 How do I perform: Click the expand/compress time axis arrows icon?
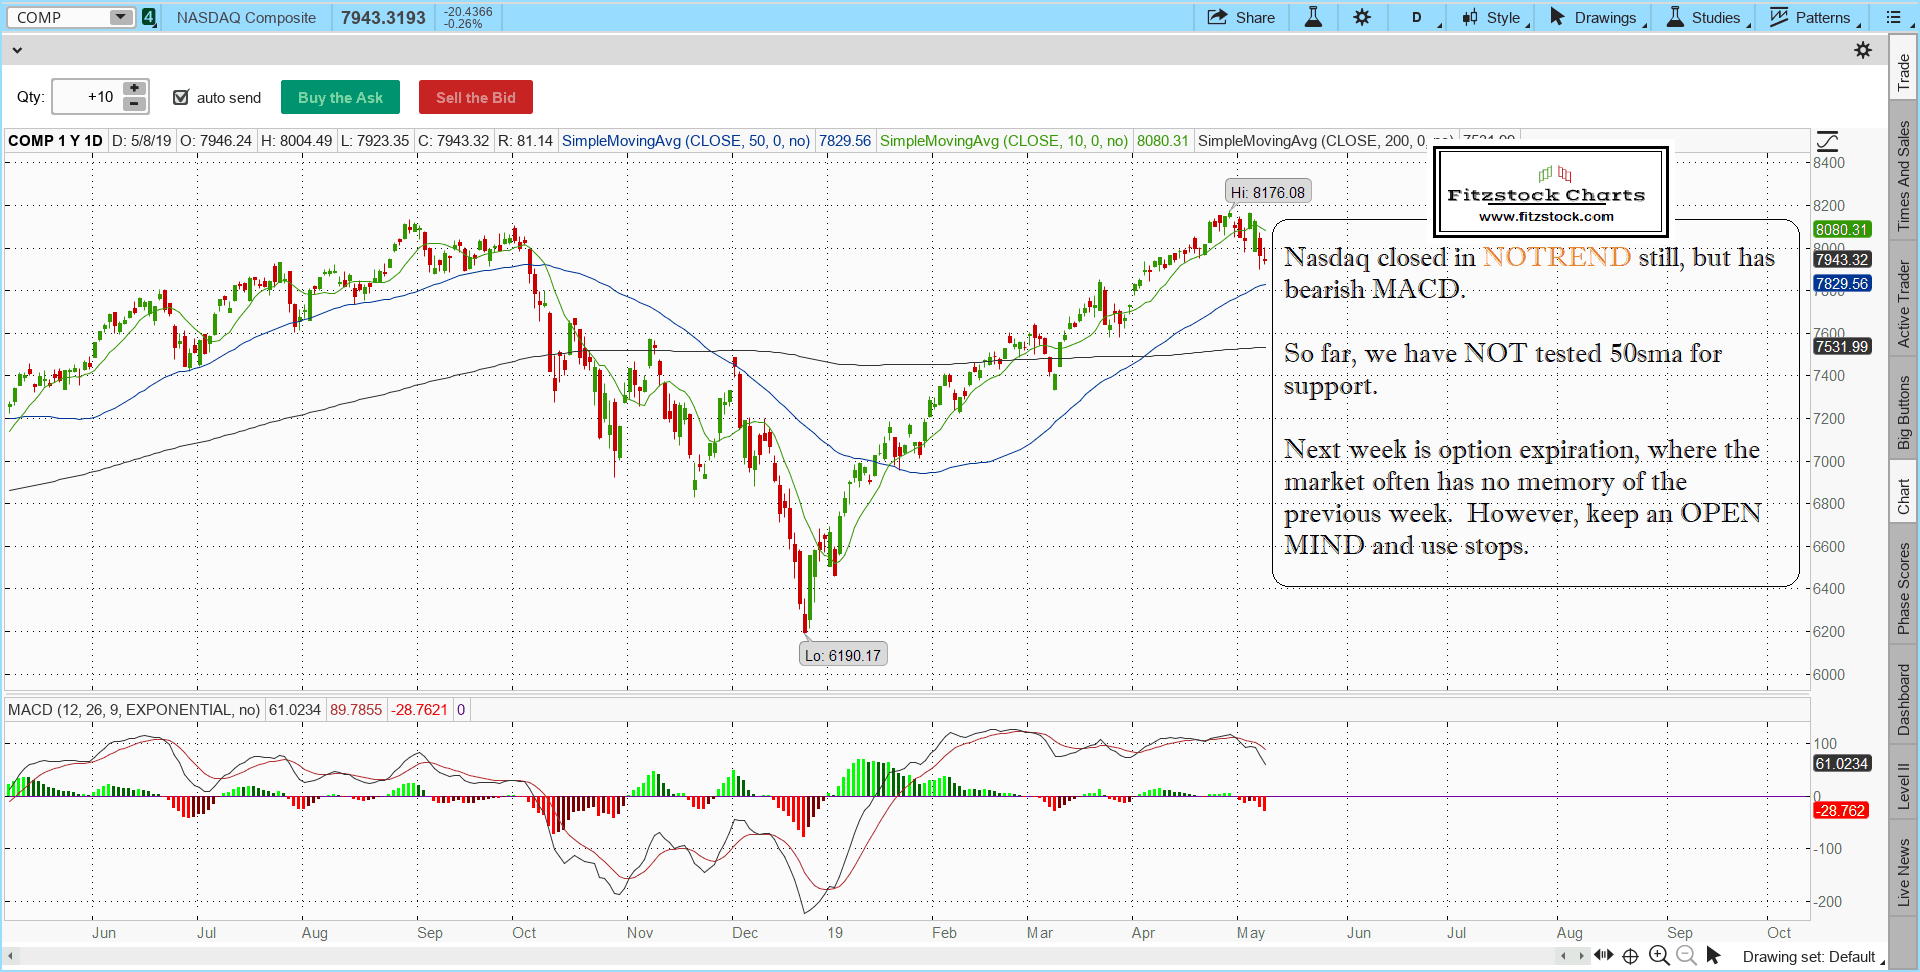(1604, 955)
